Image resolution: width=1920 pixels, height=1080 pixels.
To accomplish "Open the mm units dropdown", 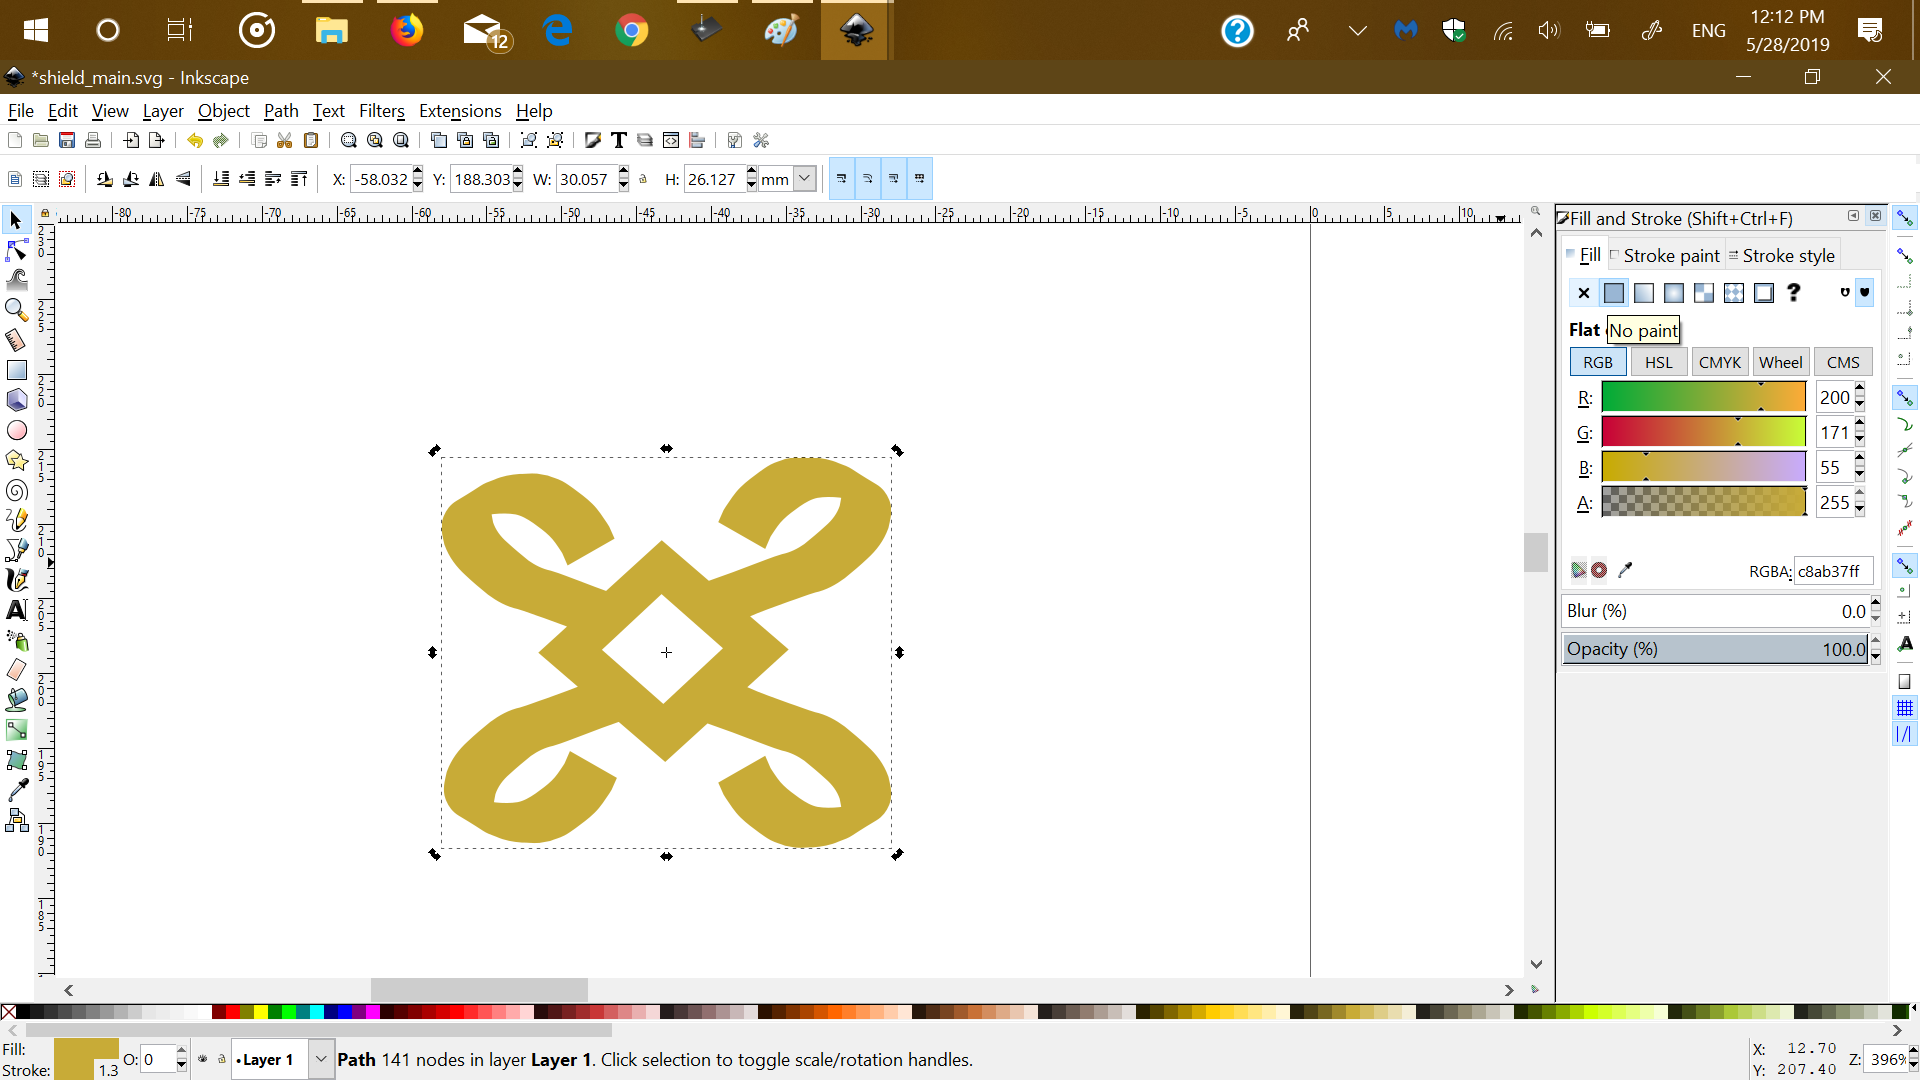I will 805,179.
